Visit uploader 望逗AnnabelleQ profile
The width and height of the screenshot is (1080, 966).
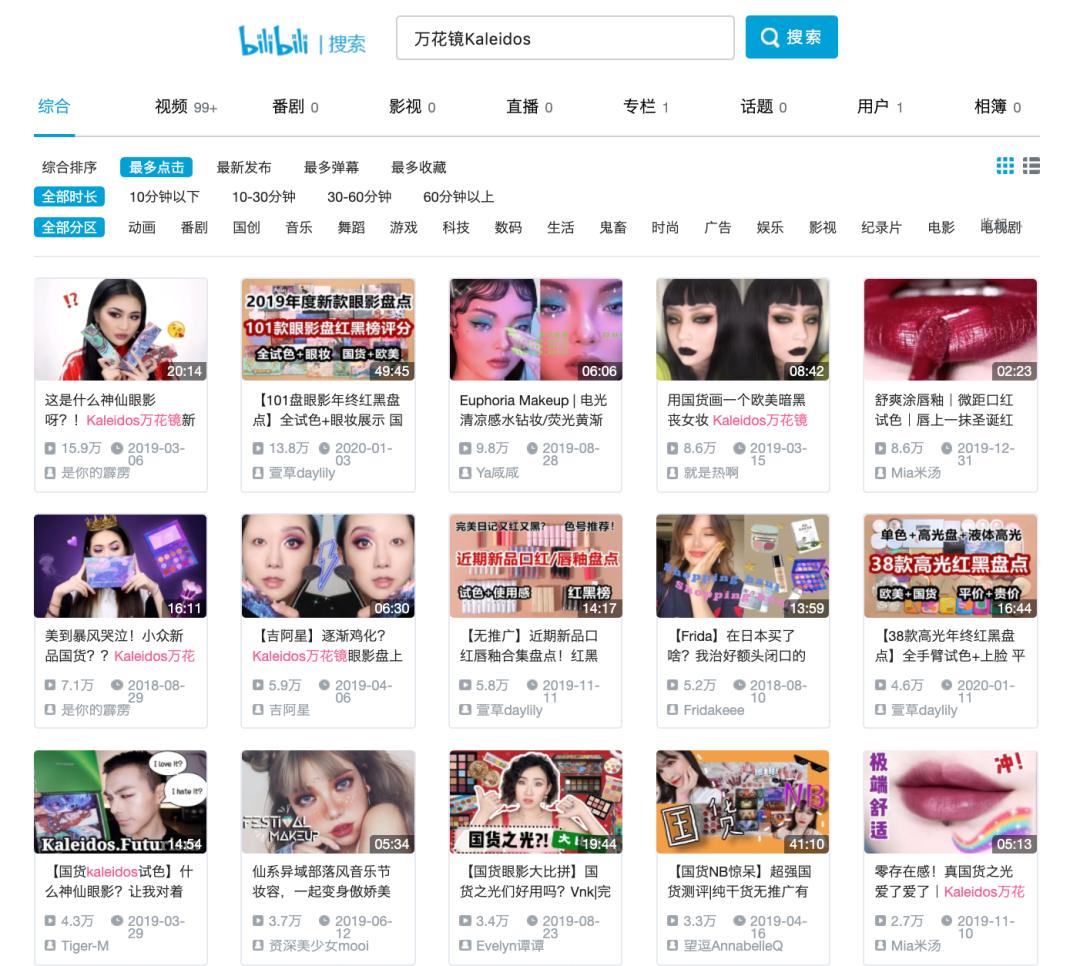pyautogui.click(x=733, y=945)
